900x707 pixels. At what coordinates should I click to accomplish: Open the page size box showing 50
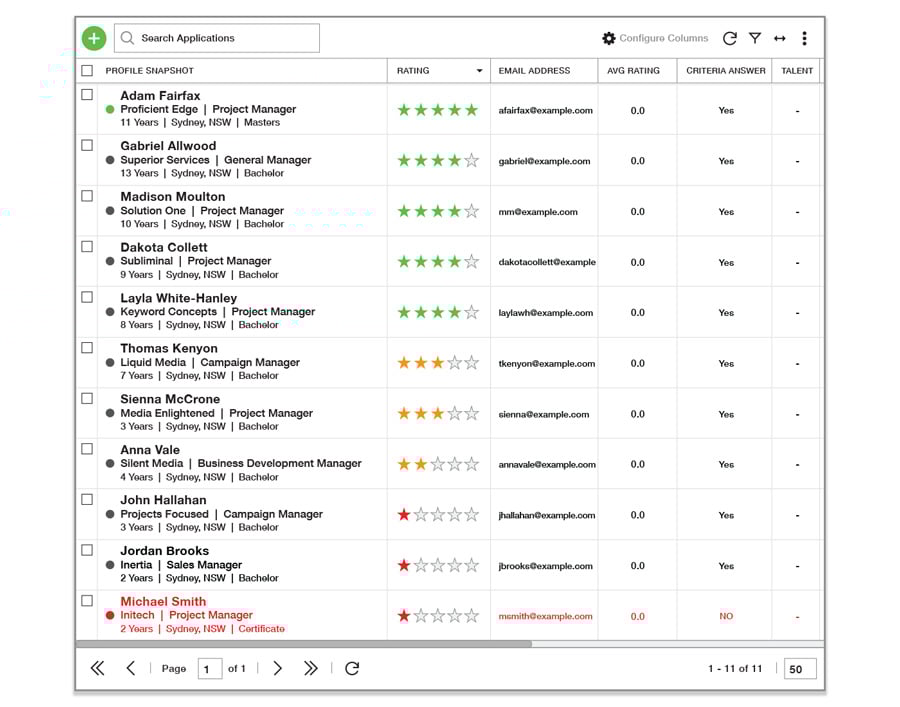click(800, 669)
